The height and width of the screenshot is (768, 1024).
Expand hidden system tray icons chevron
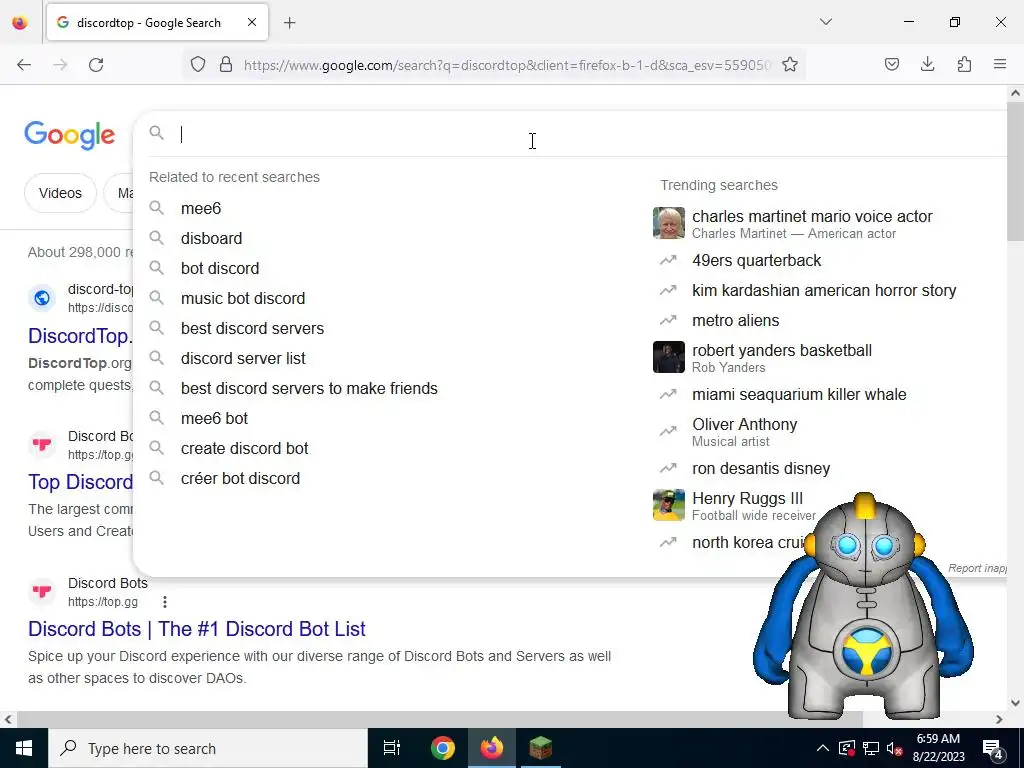click(x=823, y=748)
